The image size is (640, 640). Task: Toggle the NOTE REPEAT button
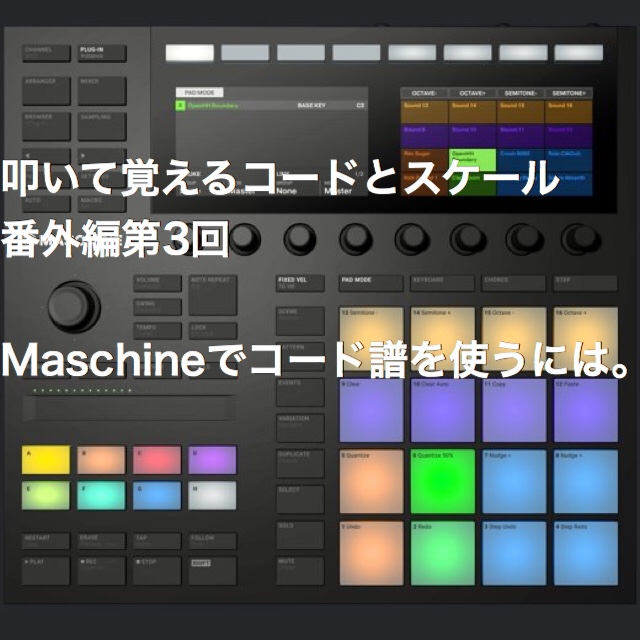point(213,295)
